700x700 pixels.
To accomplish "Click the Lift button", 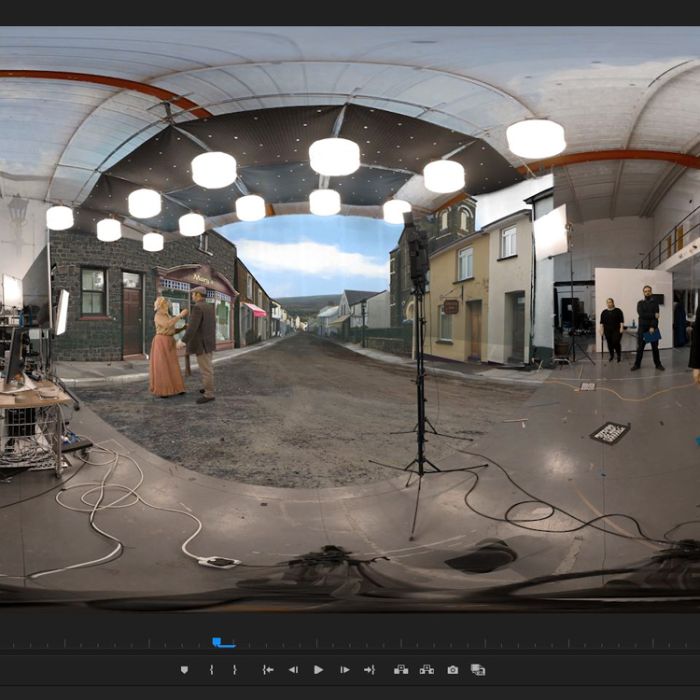I will coord(401,670).
